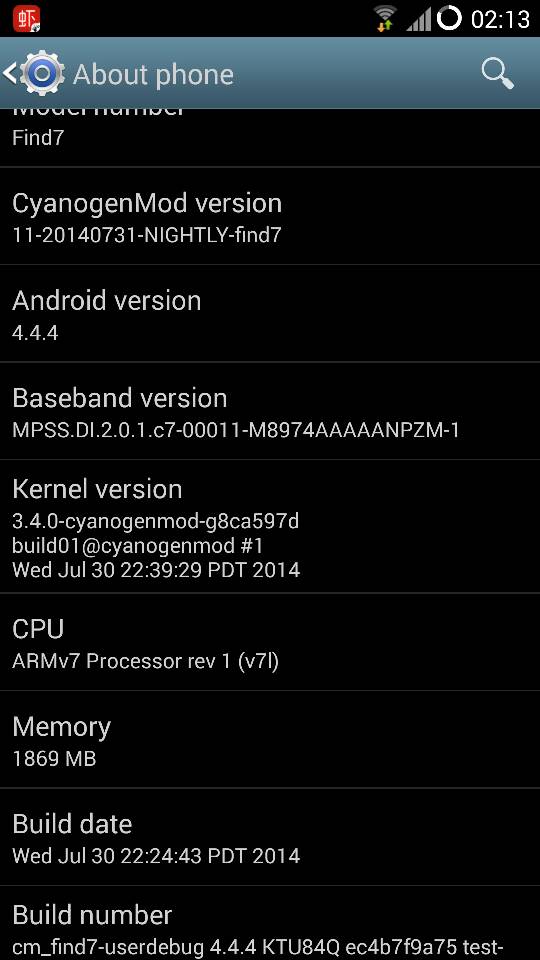The width and height of the screenshot is (540, 960).
Task: Select the Model number Find7 entry
Action: (270, 138)
